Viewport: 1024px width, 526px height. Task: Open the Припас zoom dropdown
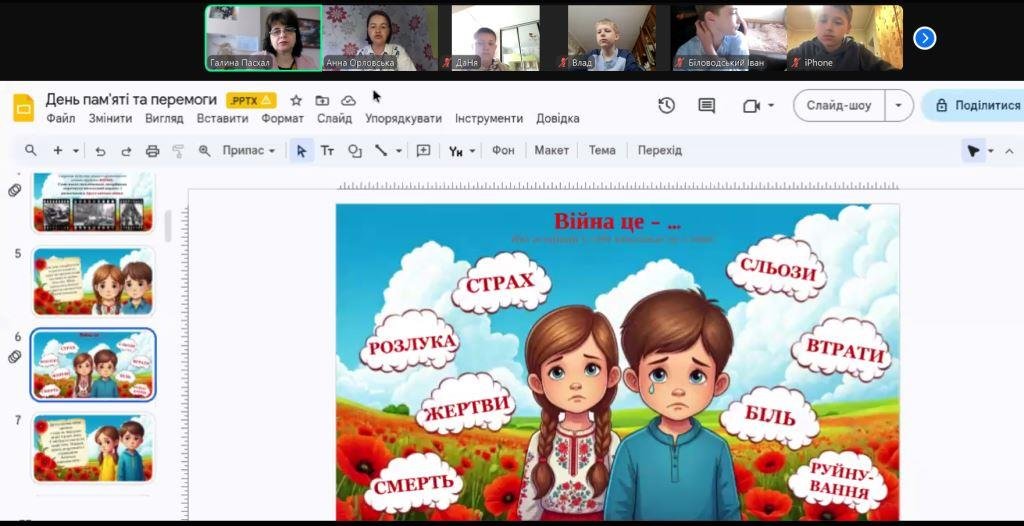(x=248, y=150)
